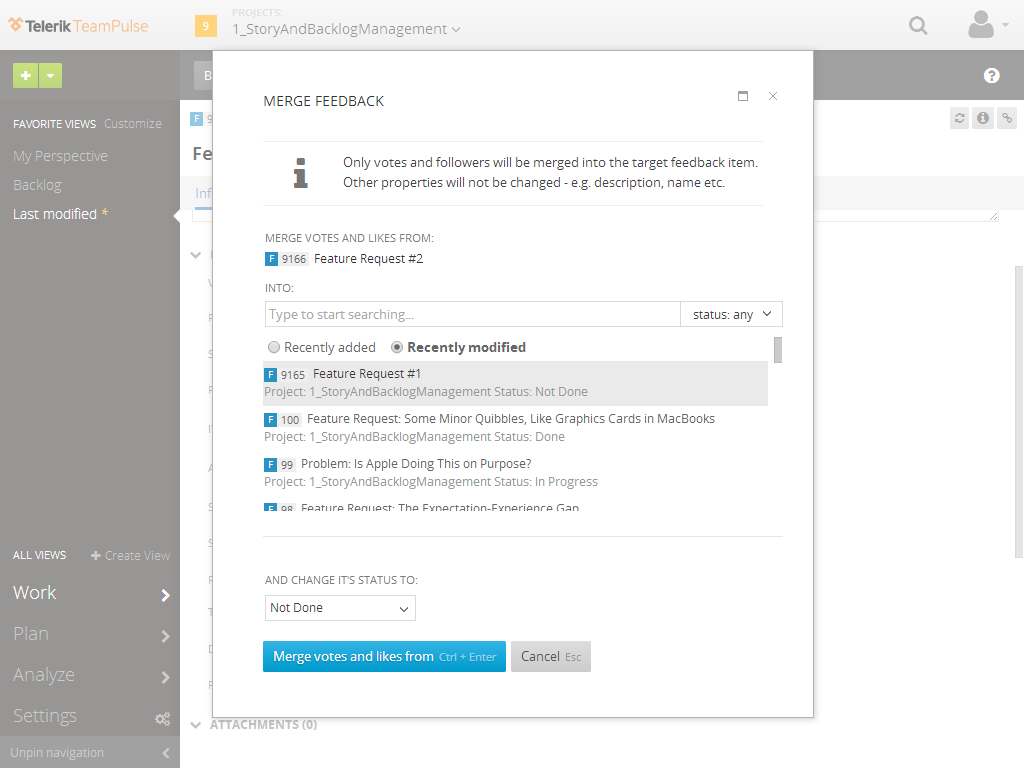
Task: Expand the Work views arrow
Action: tap(165, 595)
